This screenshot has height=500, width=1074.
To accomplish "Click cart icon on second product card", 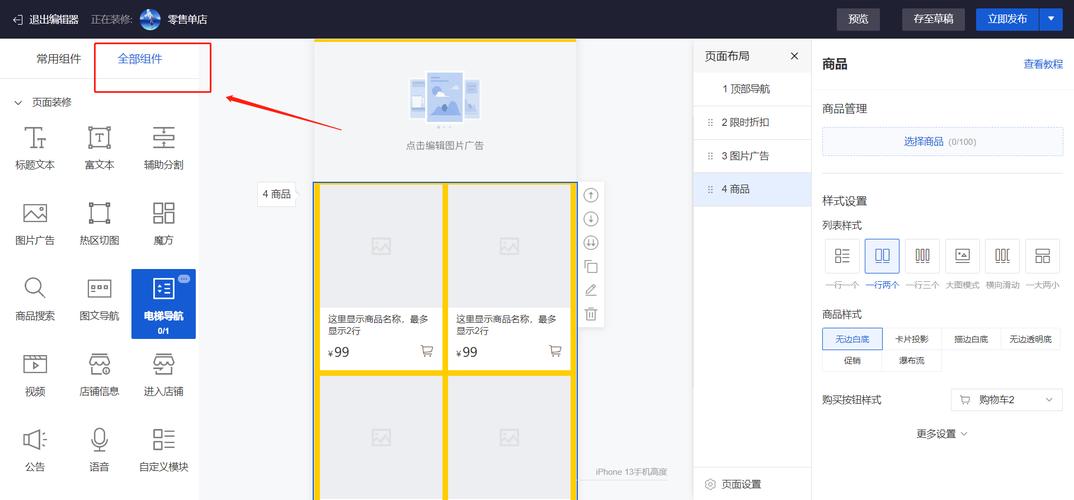I will [x=555, y=351].
